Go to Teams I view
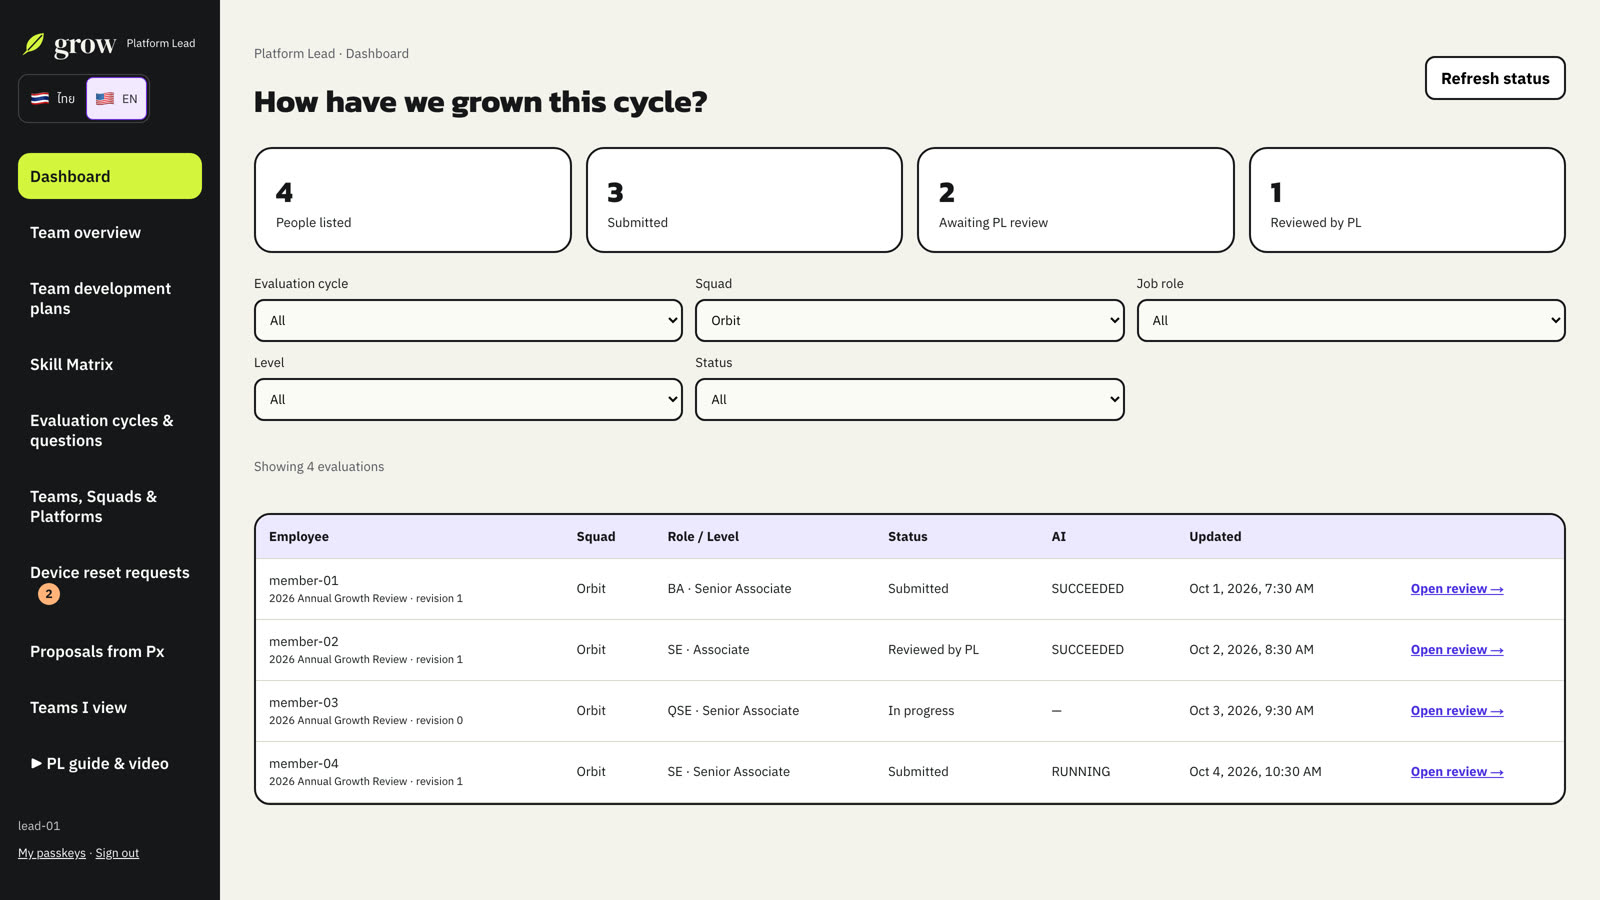Viewport: 1600px width, 900px height. pyautogui.click(x=110, y=707)
